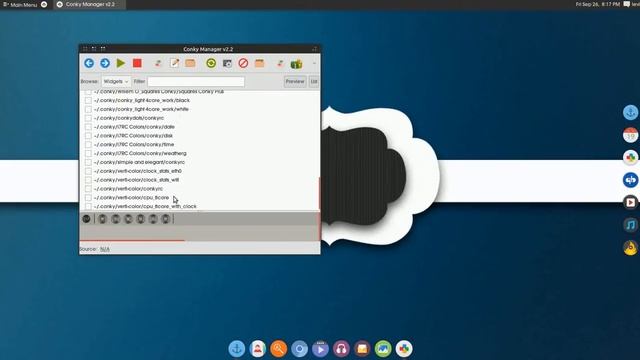
Task: Select row text verti-color/conkyrc
Action: point(128,189)
